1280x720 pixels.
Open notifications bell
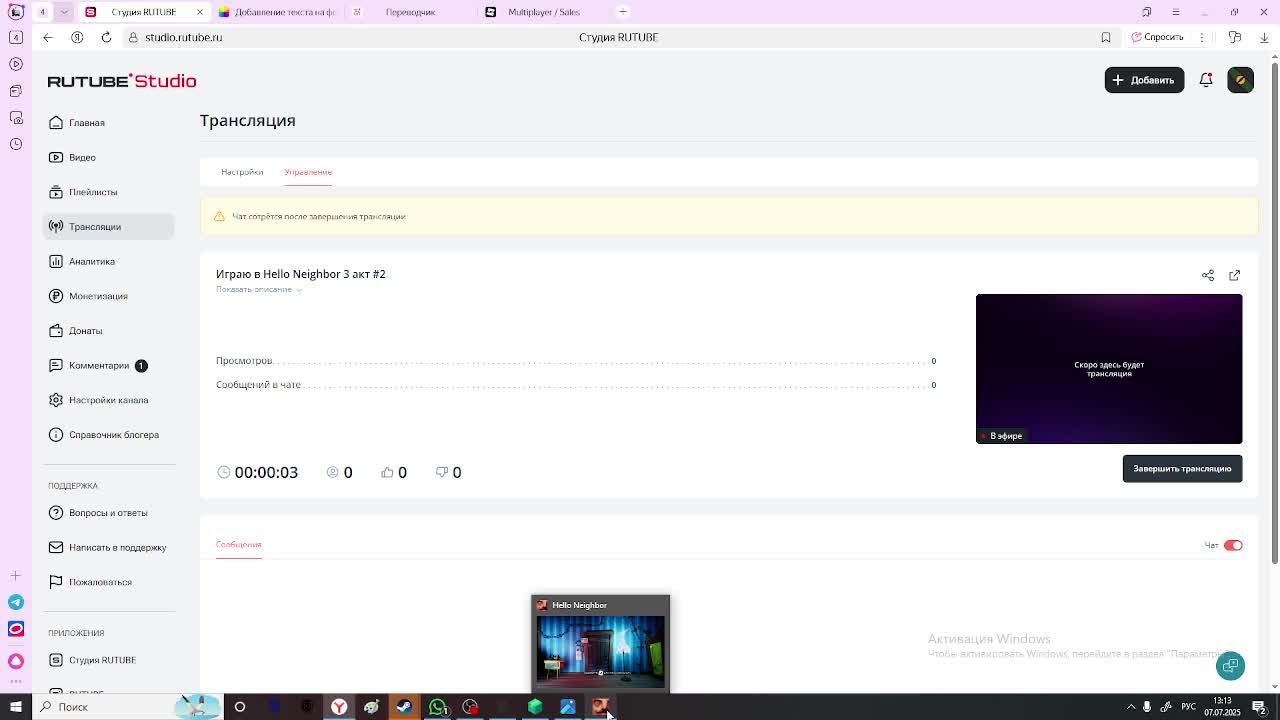pyautogui.click(x=1206, y=80)
